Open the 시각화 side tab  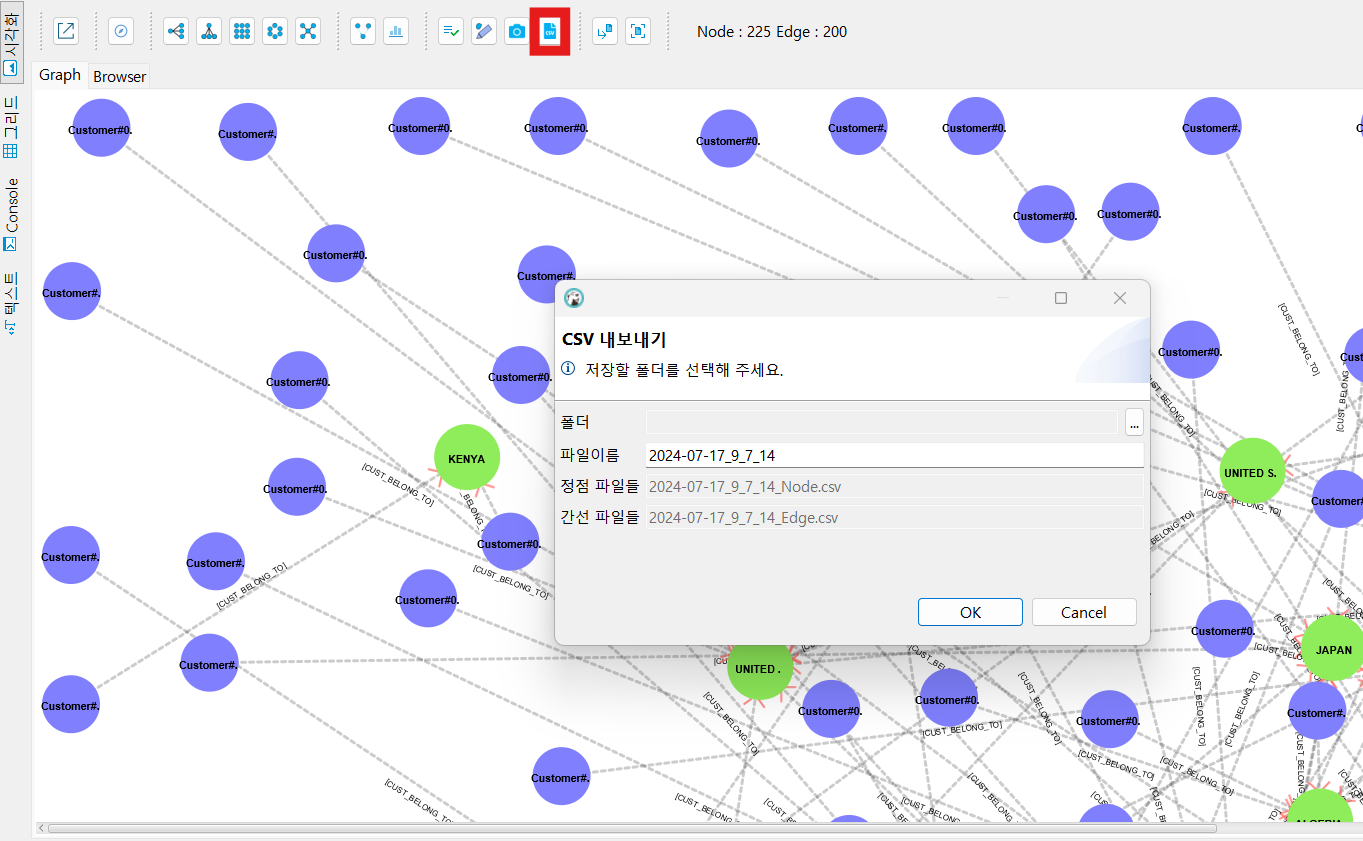pyautogui.click(x=11, y=41)
